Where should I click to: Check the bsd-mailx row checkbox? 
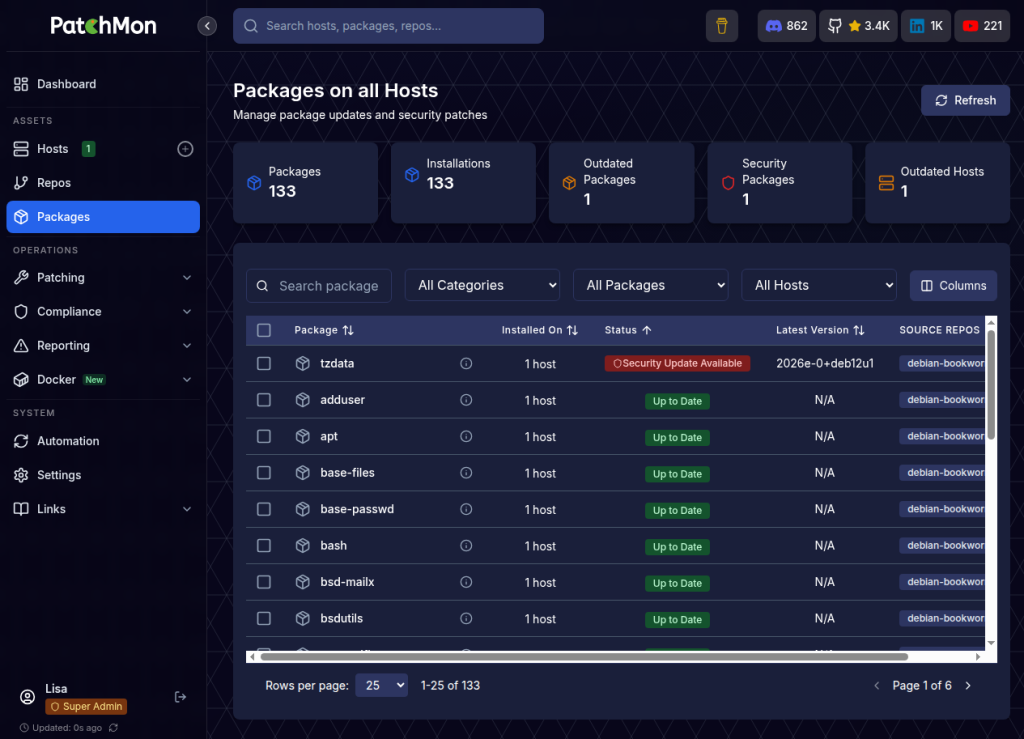tap(264, 582)
